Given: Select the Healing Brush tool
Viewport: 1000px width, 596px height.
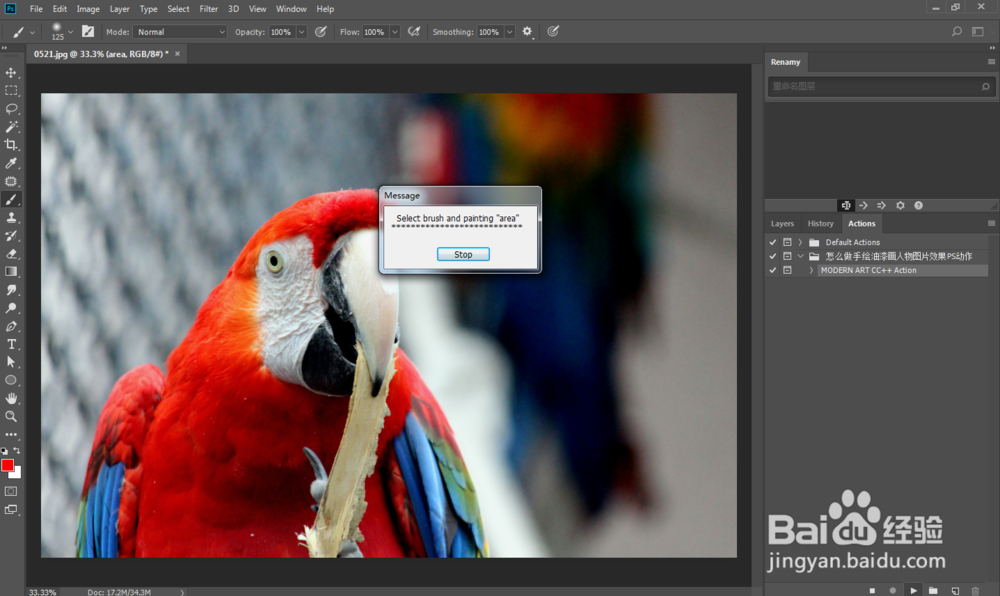Looking at the screenshot, I should (11, 181).
